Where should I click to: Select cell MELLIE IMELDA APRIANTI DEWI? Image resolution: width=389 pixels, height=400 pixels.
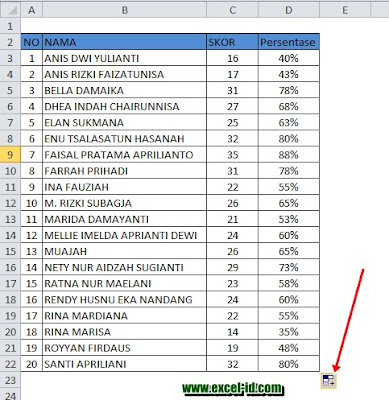pos(124,235)
